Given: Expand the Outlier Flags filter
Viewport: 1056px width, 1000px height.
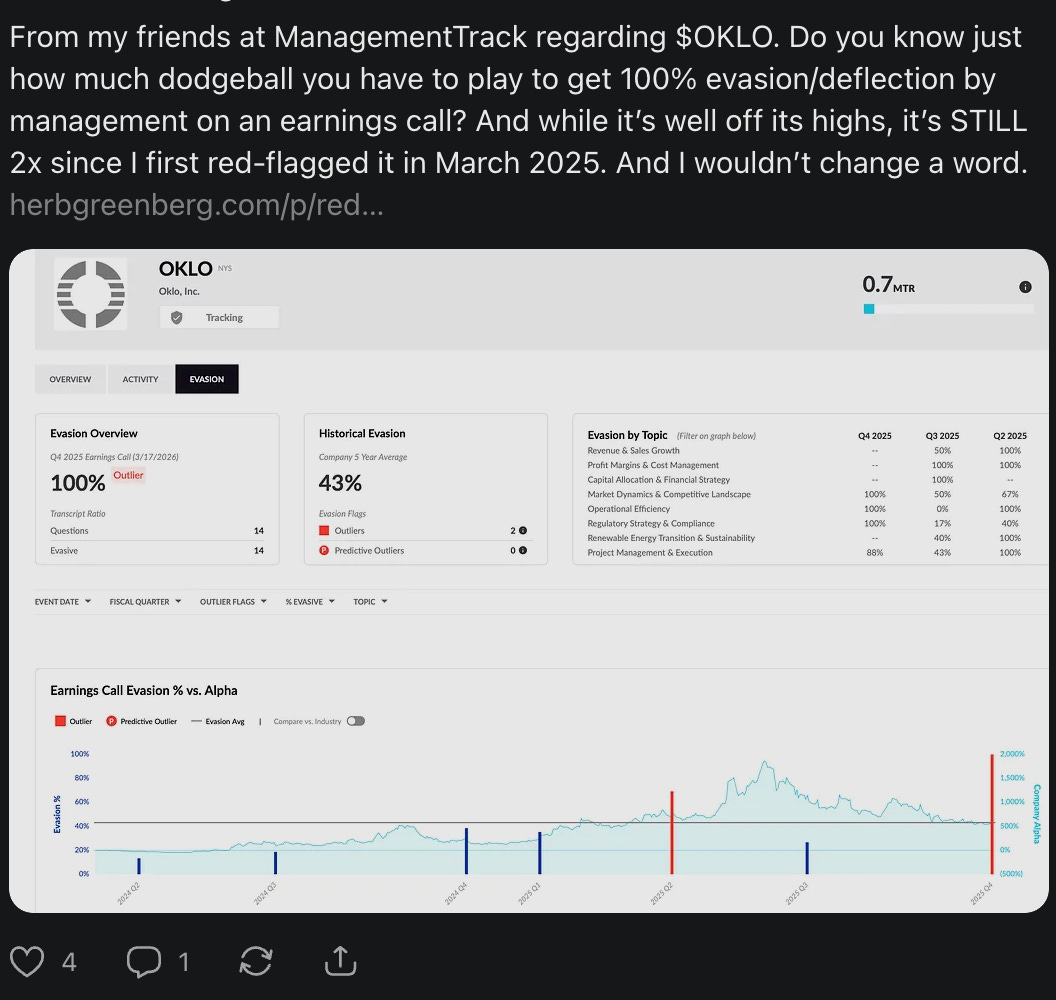Looking at the screenshot, I should point(233,601).
